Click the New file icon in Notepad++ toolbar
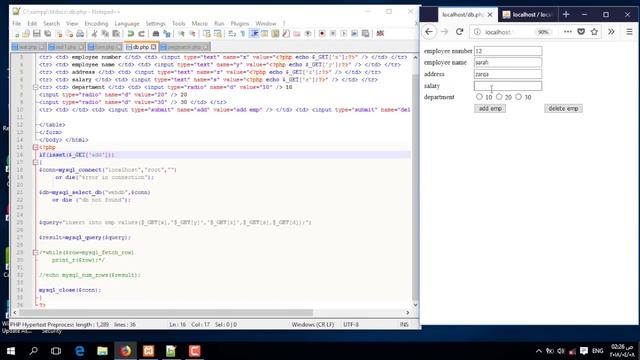 [17, 33]
